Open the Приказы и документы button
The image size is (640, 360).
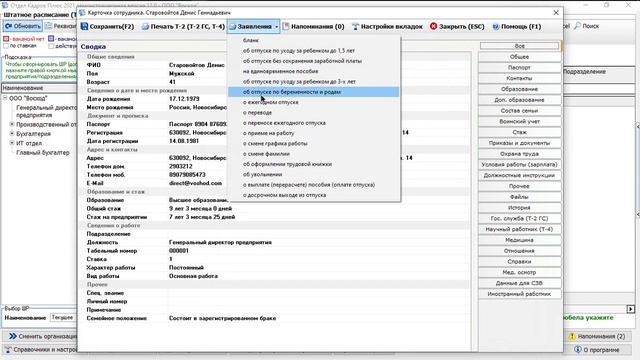[519, 143]
